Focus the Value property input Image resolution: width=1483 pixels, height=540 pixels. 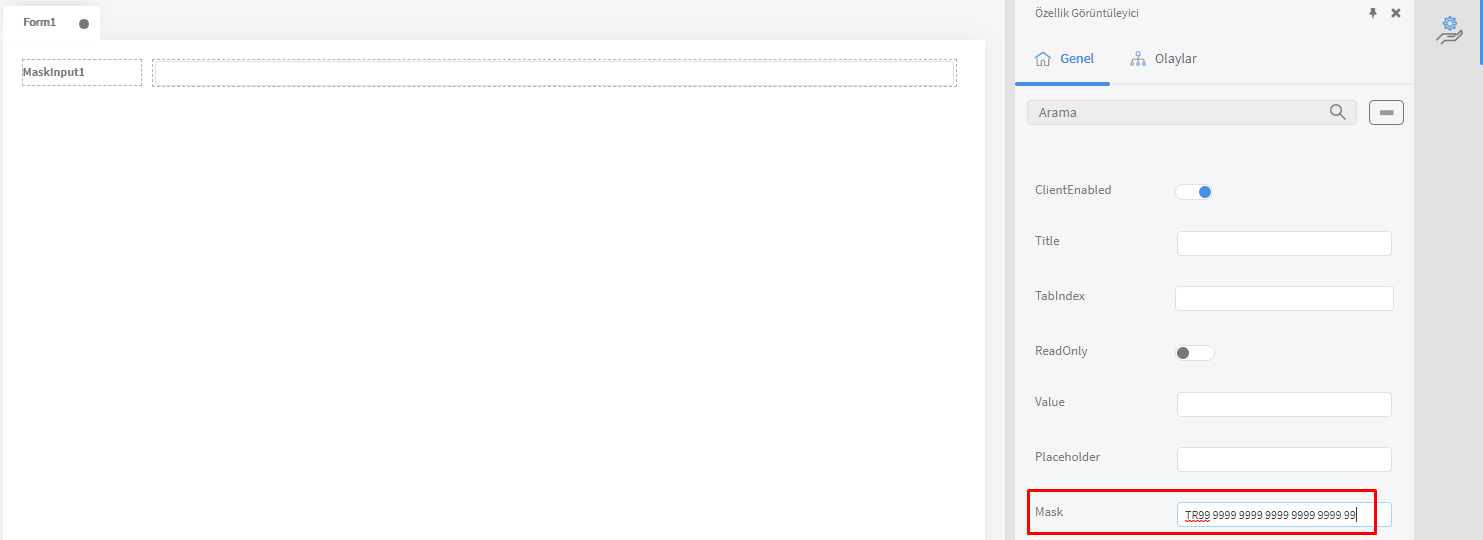1284,404
